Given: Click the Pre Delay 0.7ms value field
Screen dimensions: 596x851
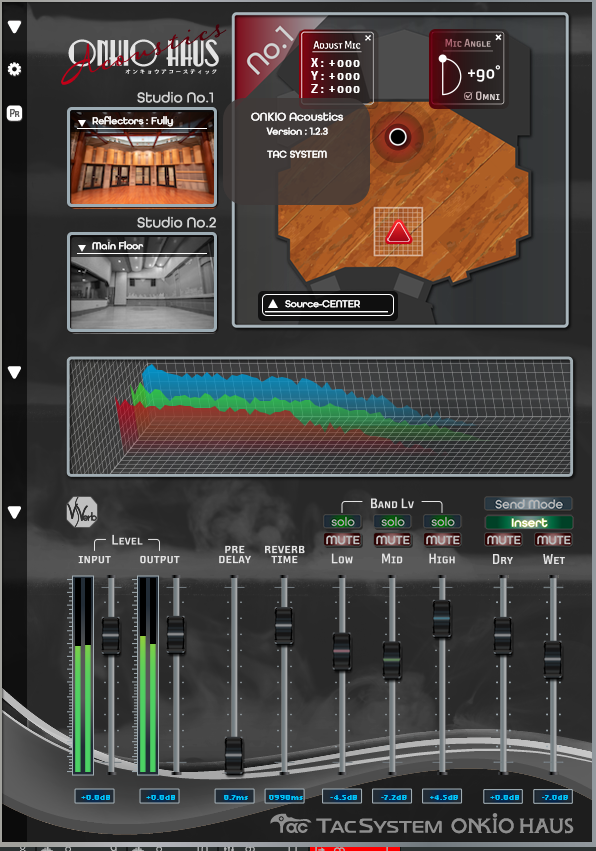Looking at the screenshot, I should (x=234, y=797).
